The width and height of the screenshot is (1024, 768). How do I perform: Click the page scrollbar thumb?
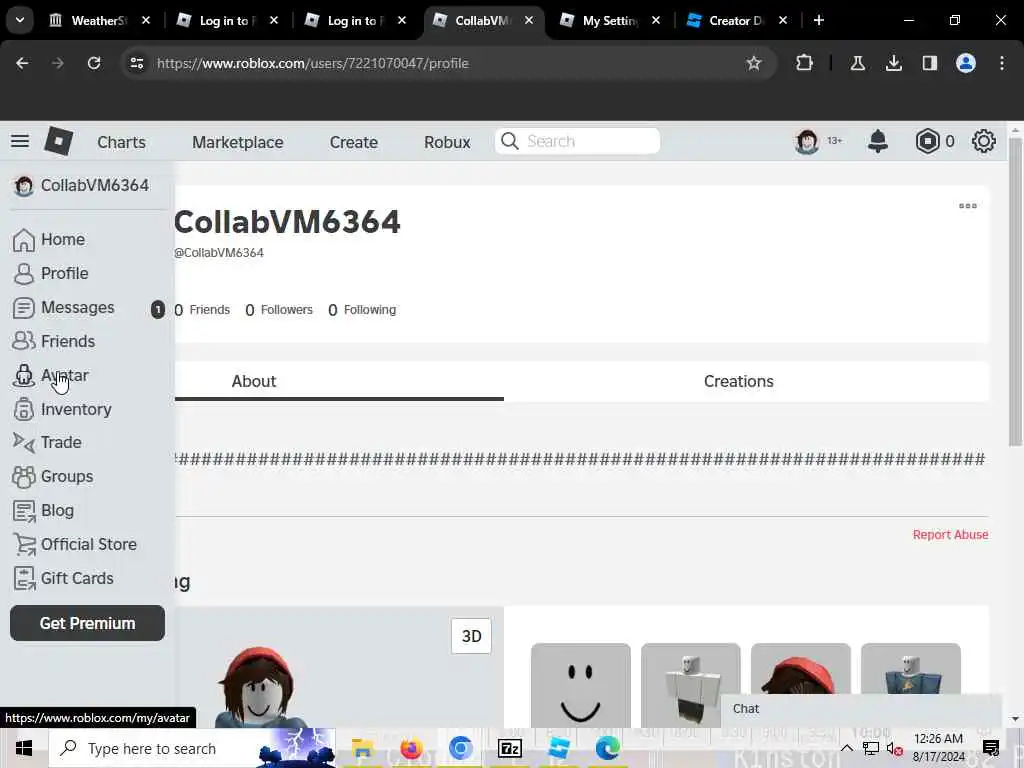coord(1015,293)
